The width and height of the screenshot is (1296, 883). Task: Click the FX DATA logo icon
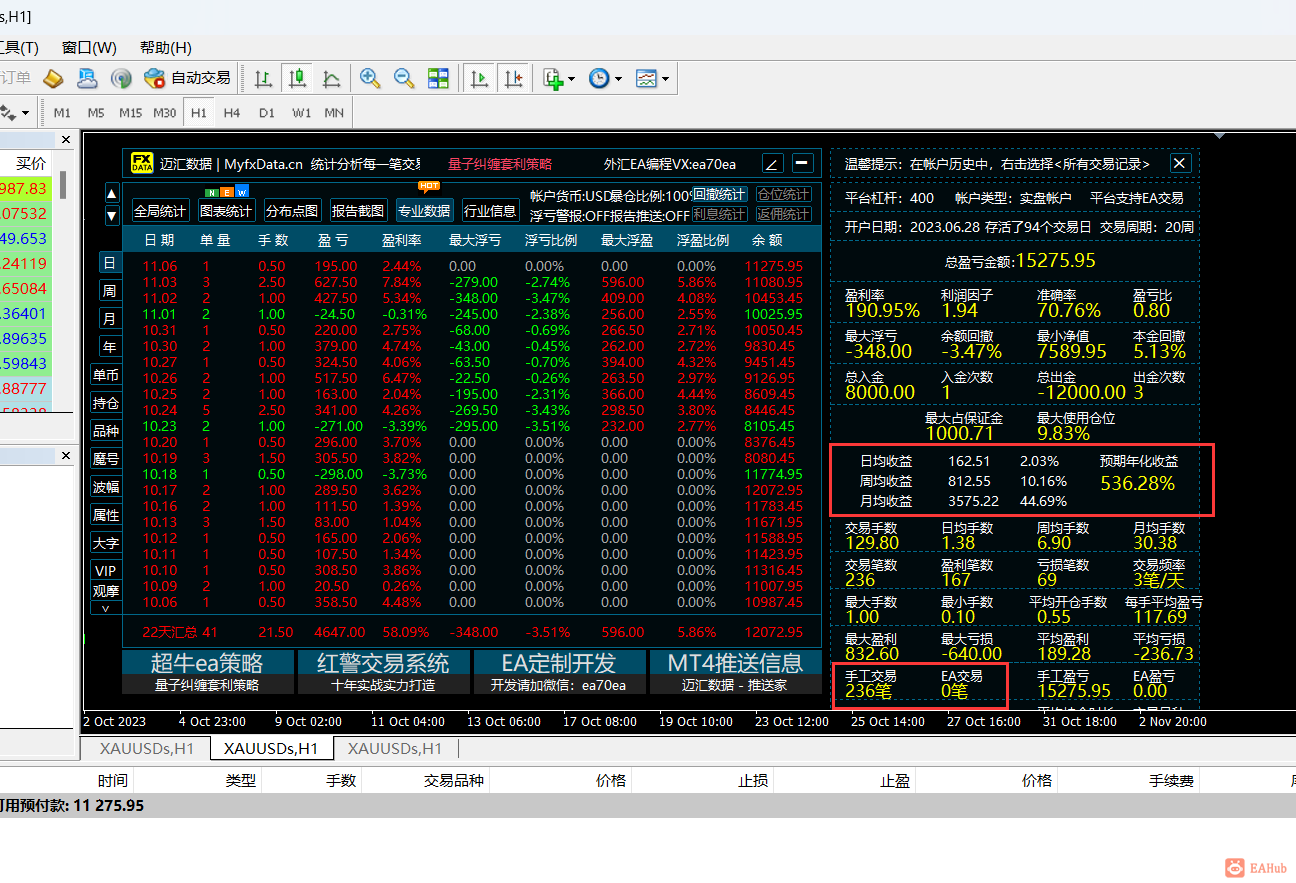tap(141, 163)
